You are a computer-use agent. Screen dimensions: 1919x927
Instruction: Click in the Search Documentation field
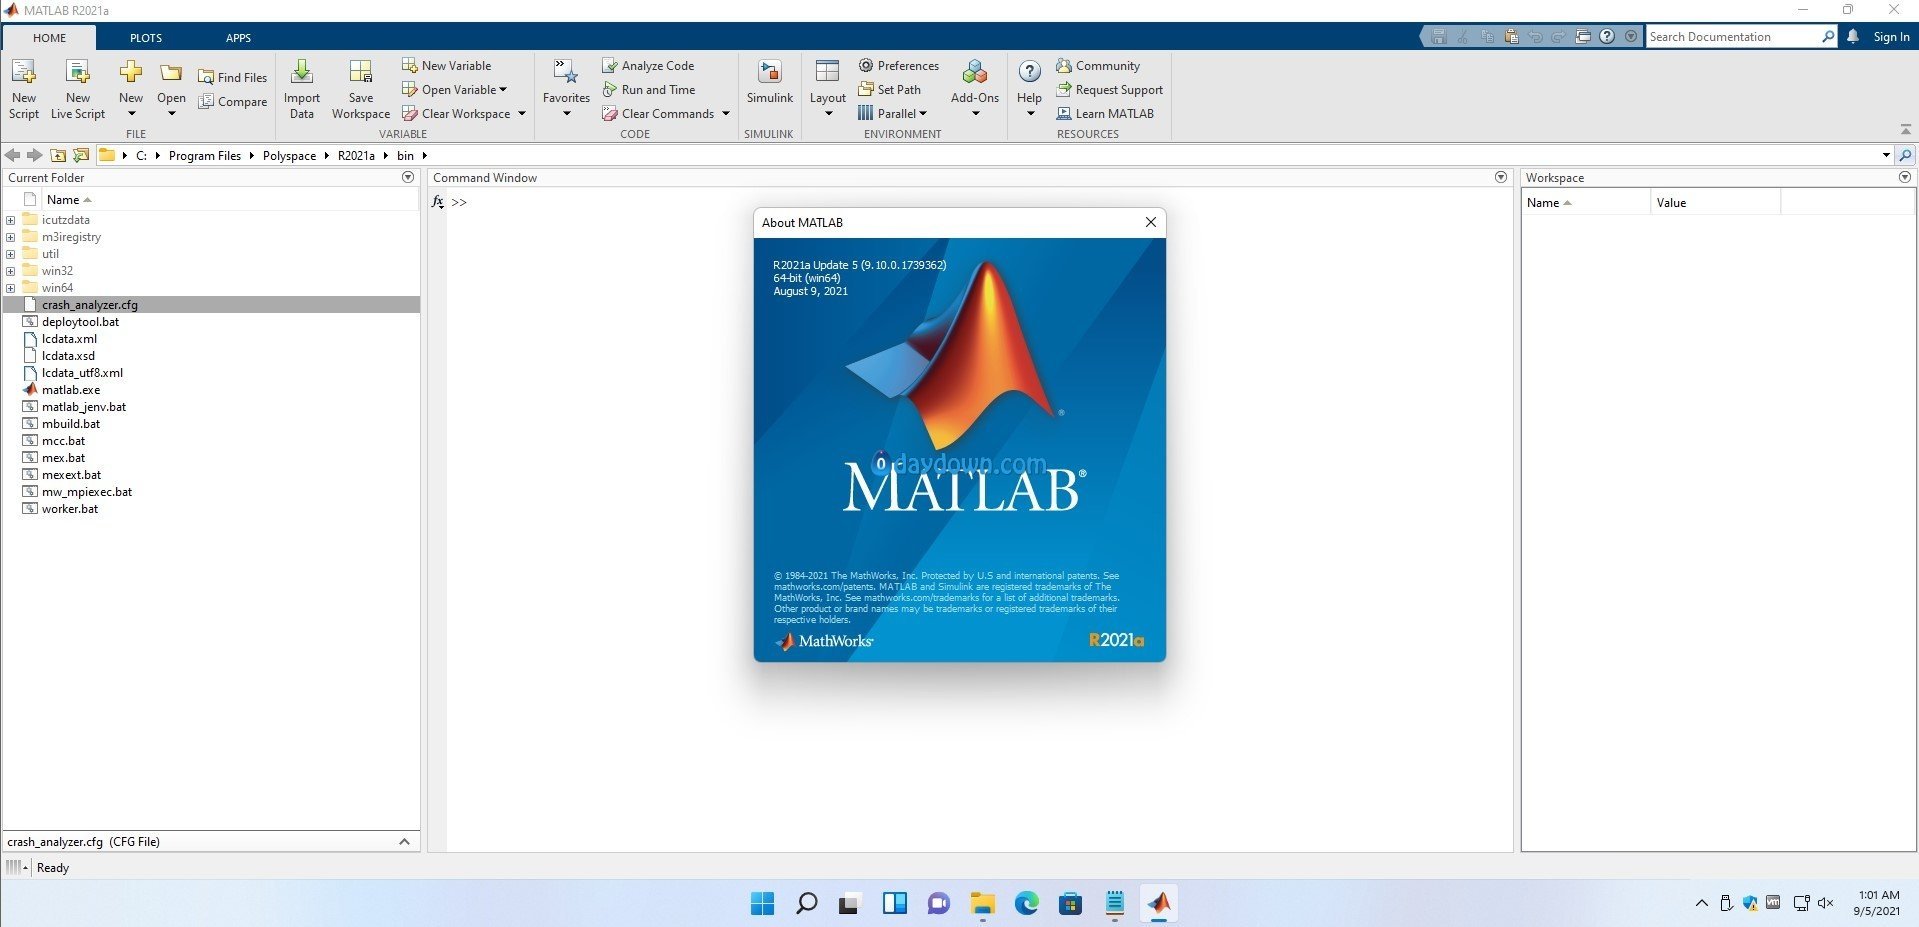(x=1733, y=37)
